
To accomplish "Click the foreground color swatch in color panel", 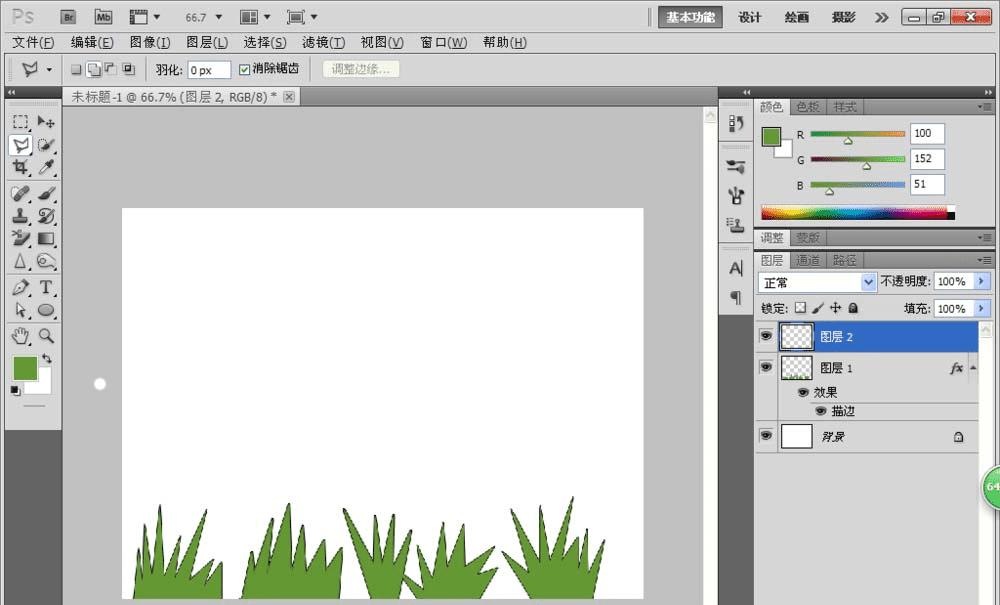I will click(771, 137).
